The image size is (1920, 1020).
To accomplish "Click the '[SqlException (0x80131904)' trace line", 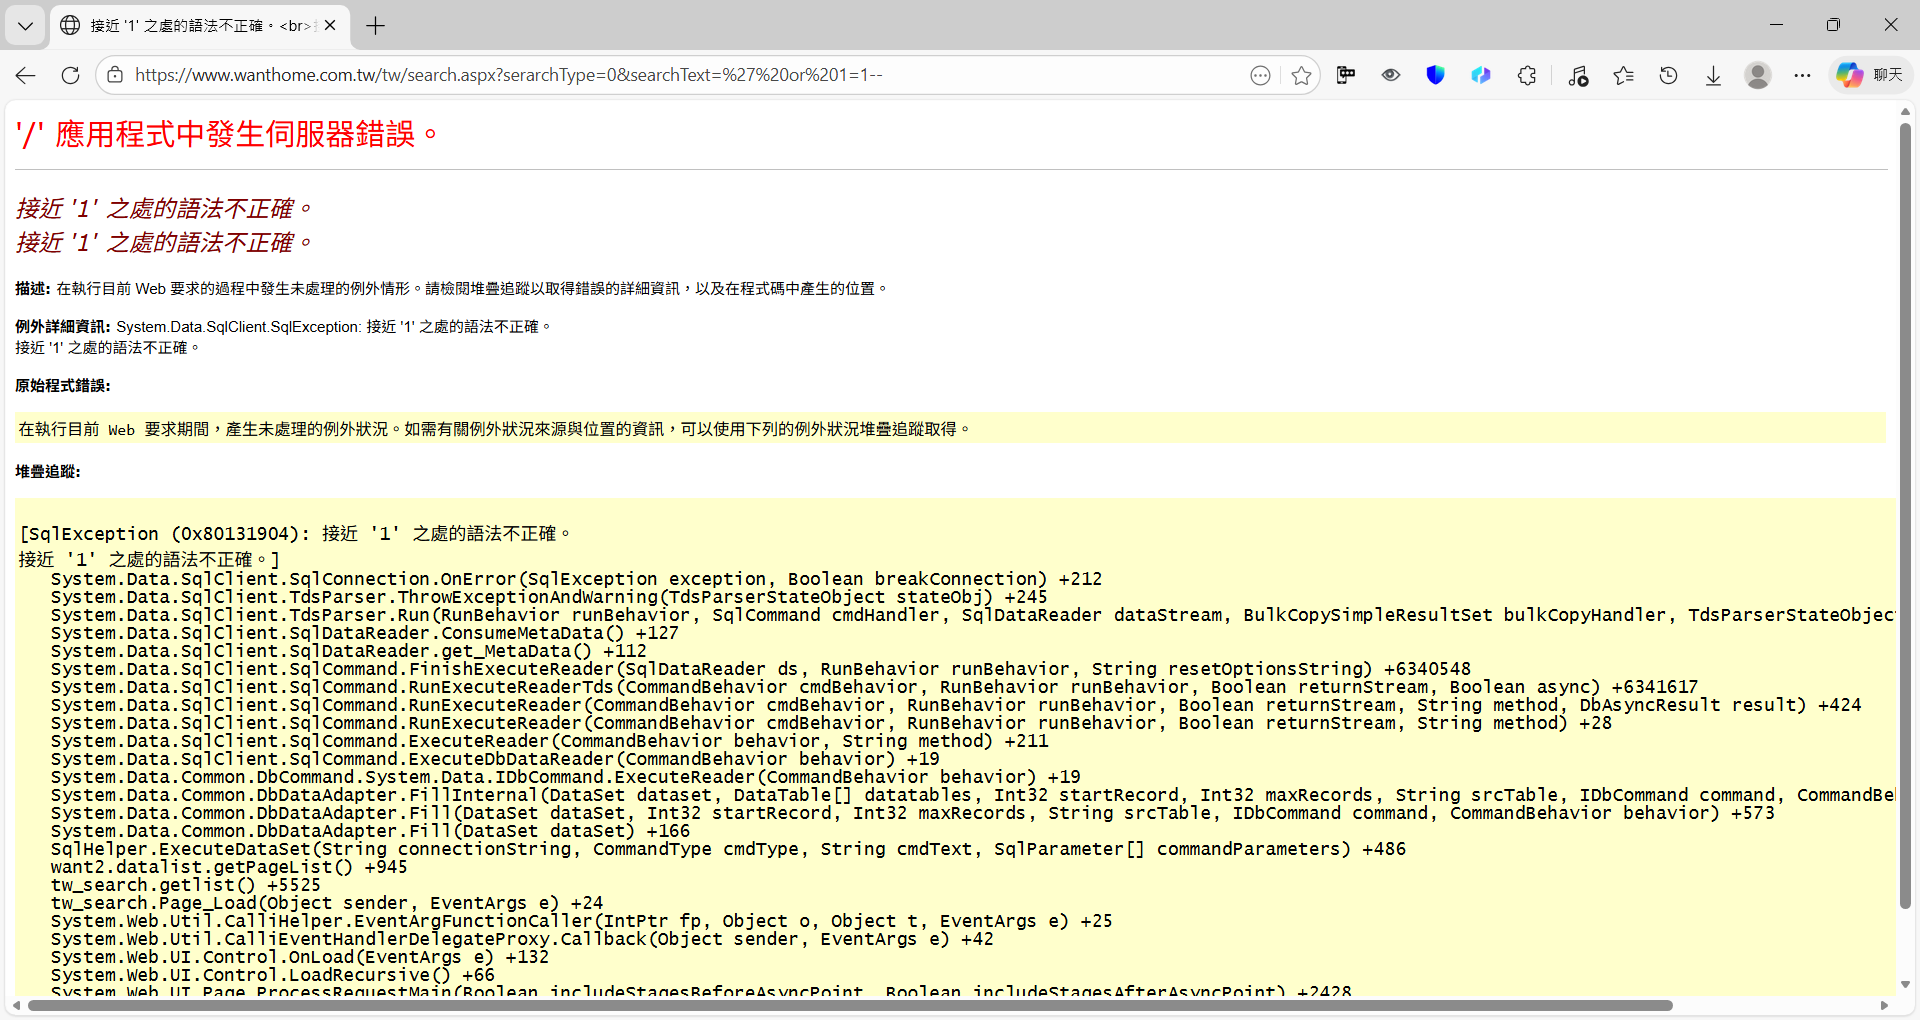I will click(295, 534).
